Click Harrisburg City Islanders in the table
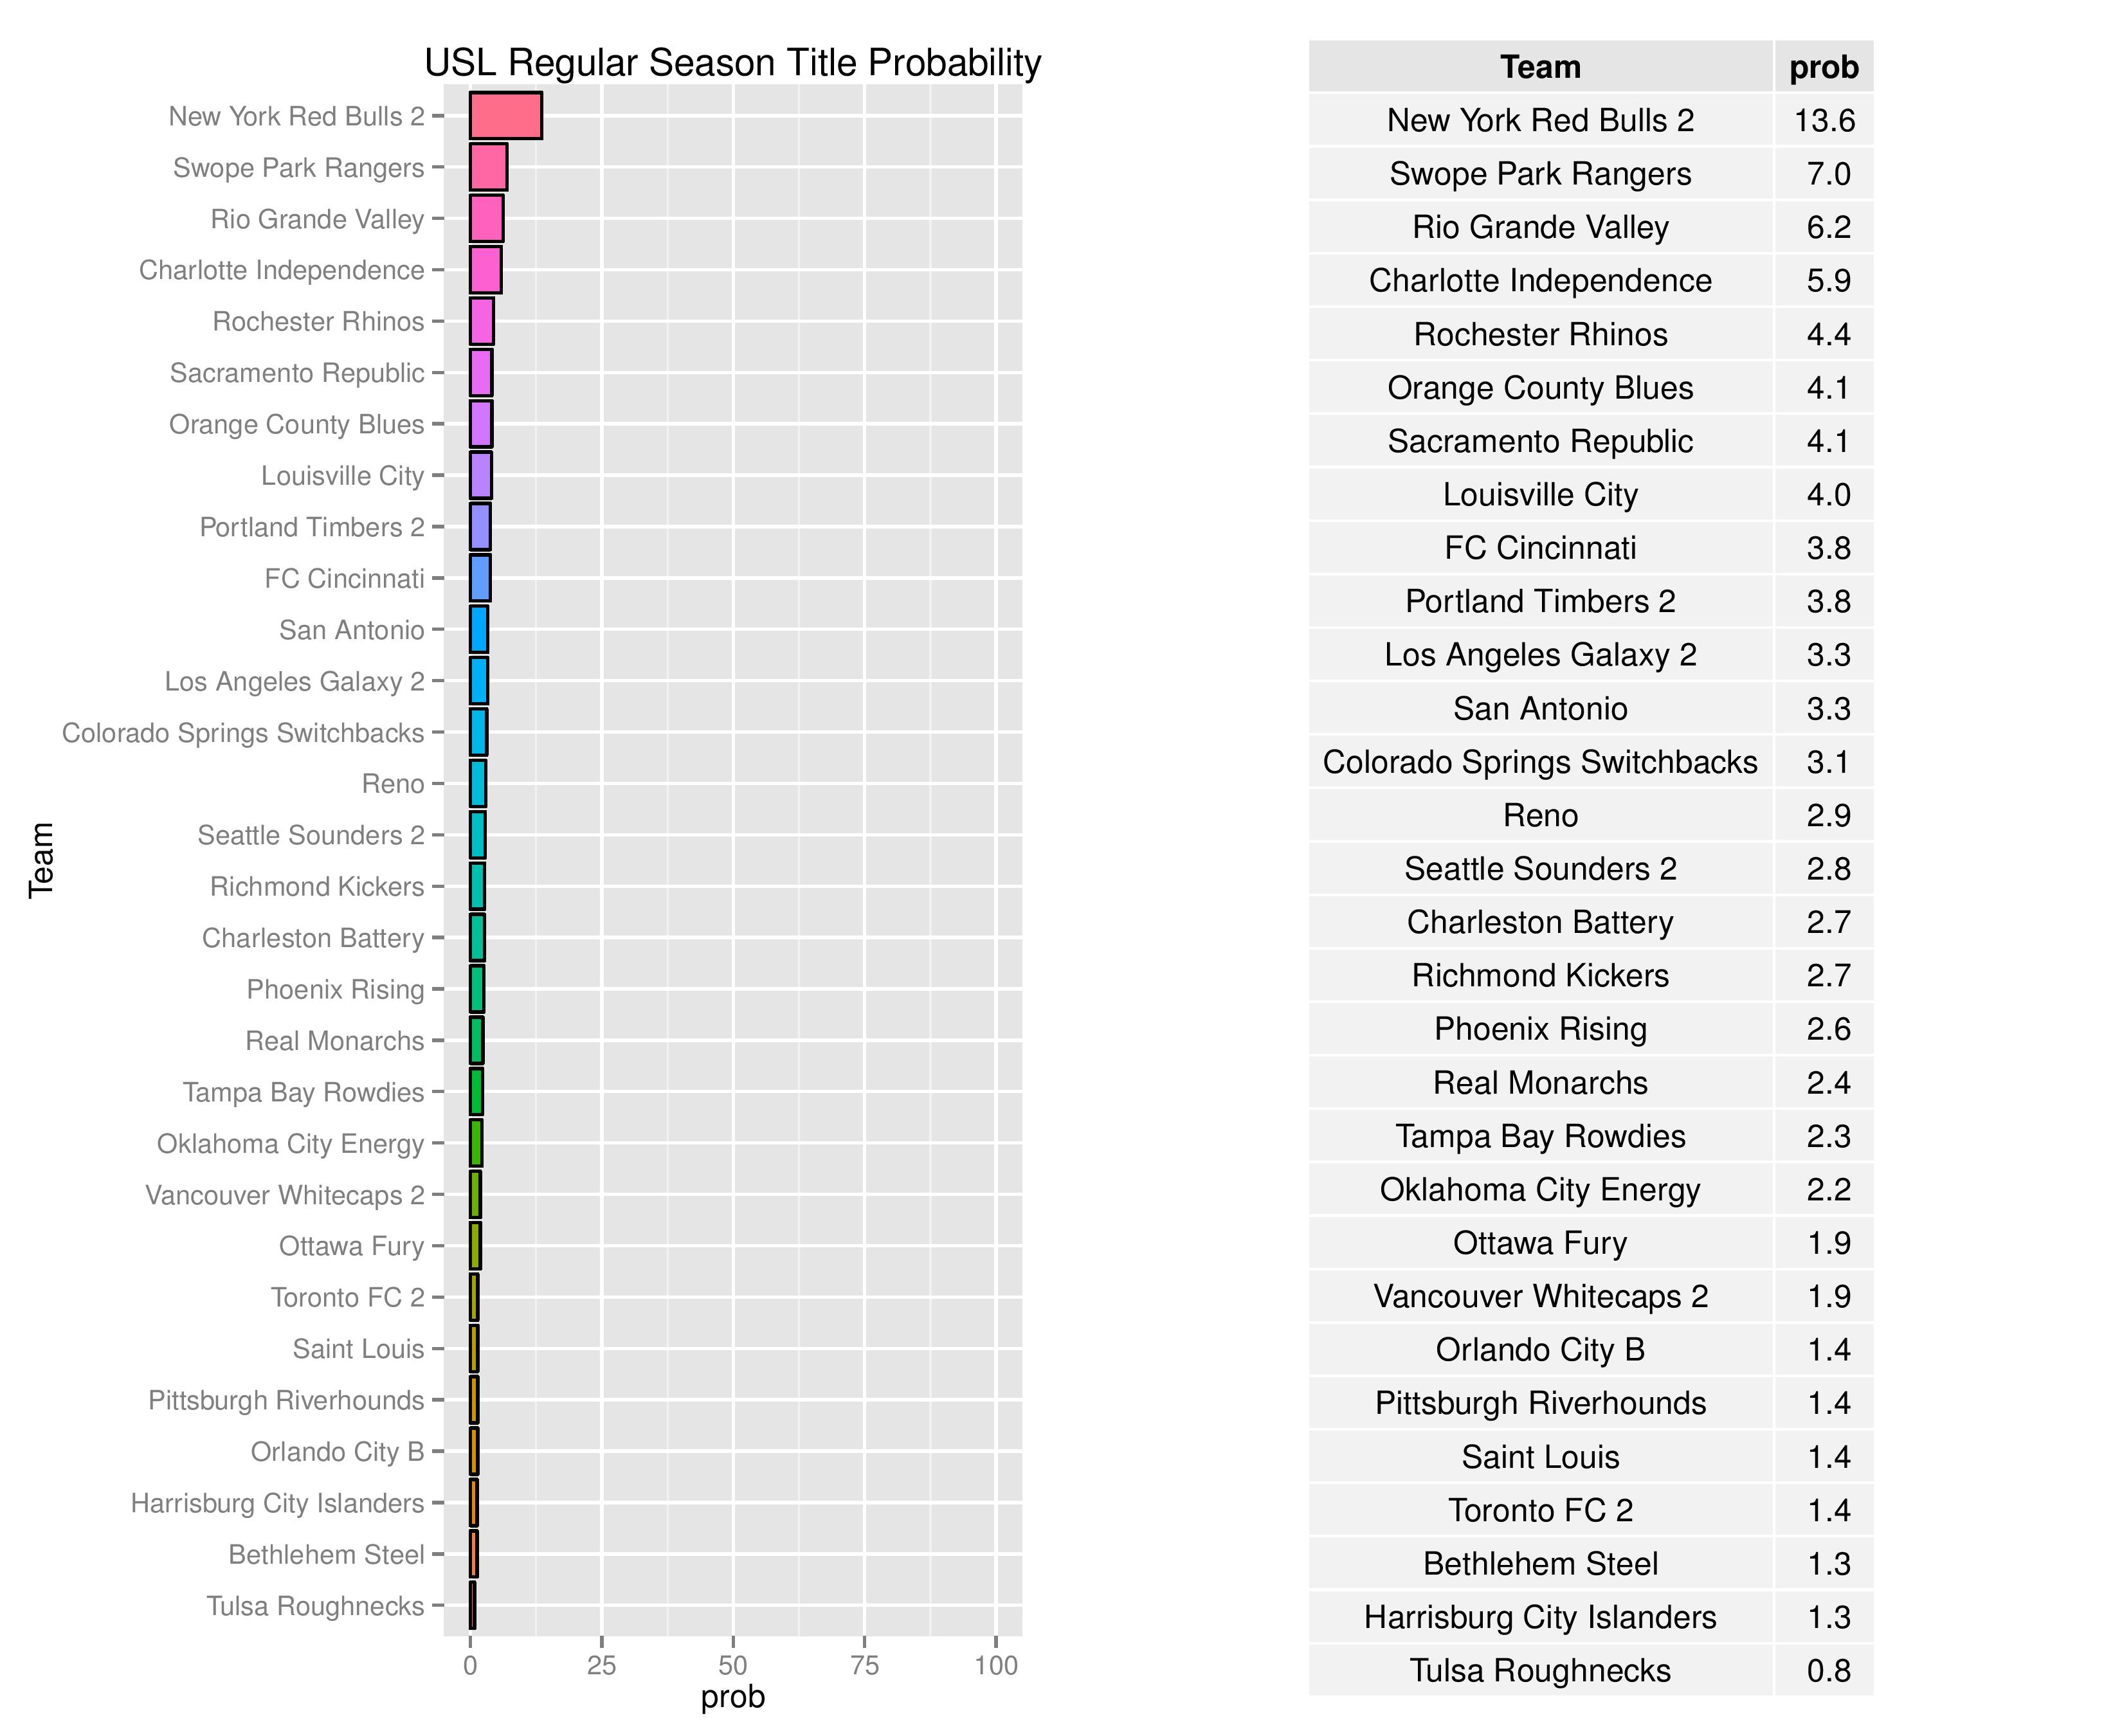This screenshot has width=2122, height=1736. [1540, 1617]
